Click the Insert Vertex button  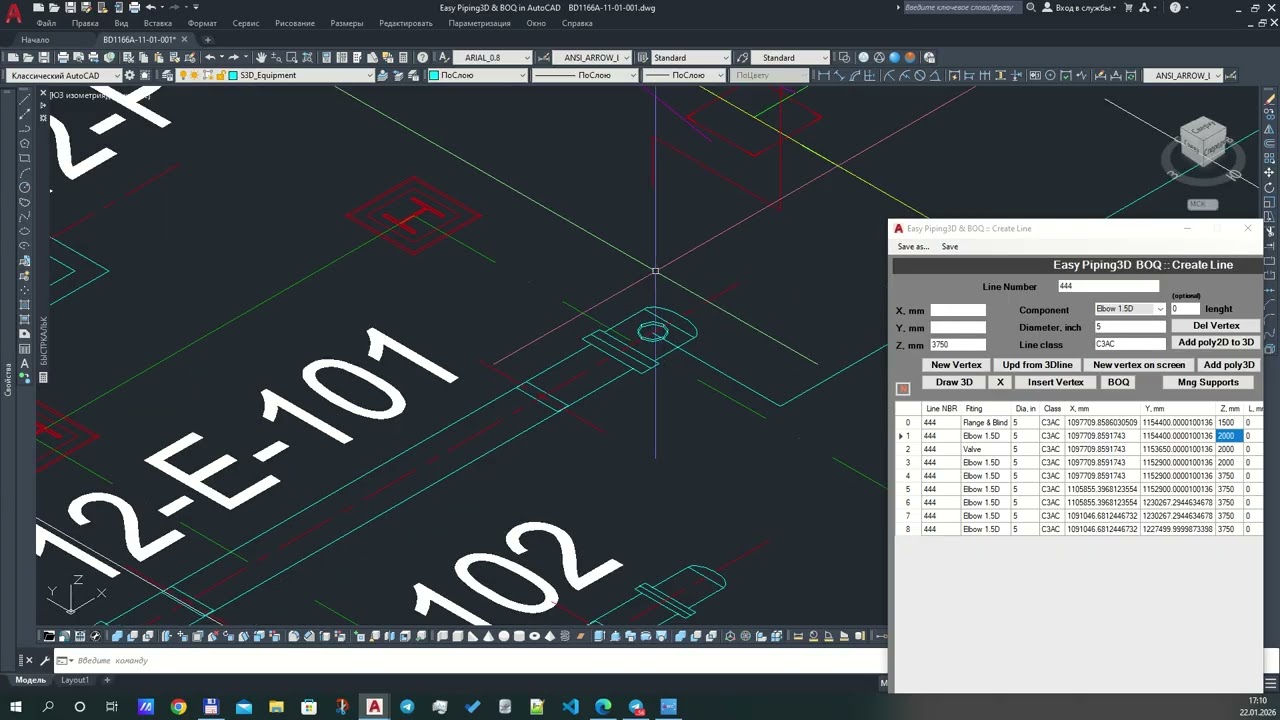(1055, 382)
